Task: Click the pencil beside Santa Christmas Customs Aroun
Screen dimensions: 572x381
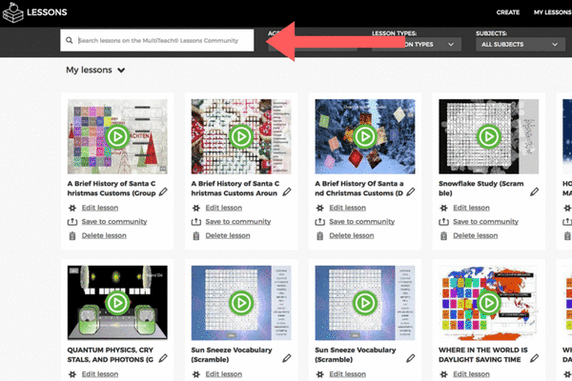Action: tap(287, 192)
